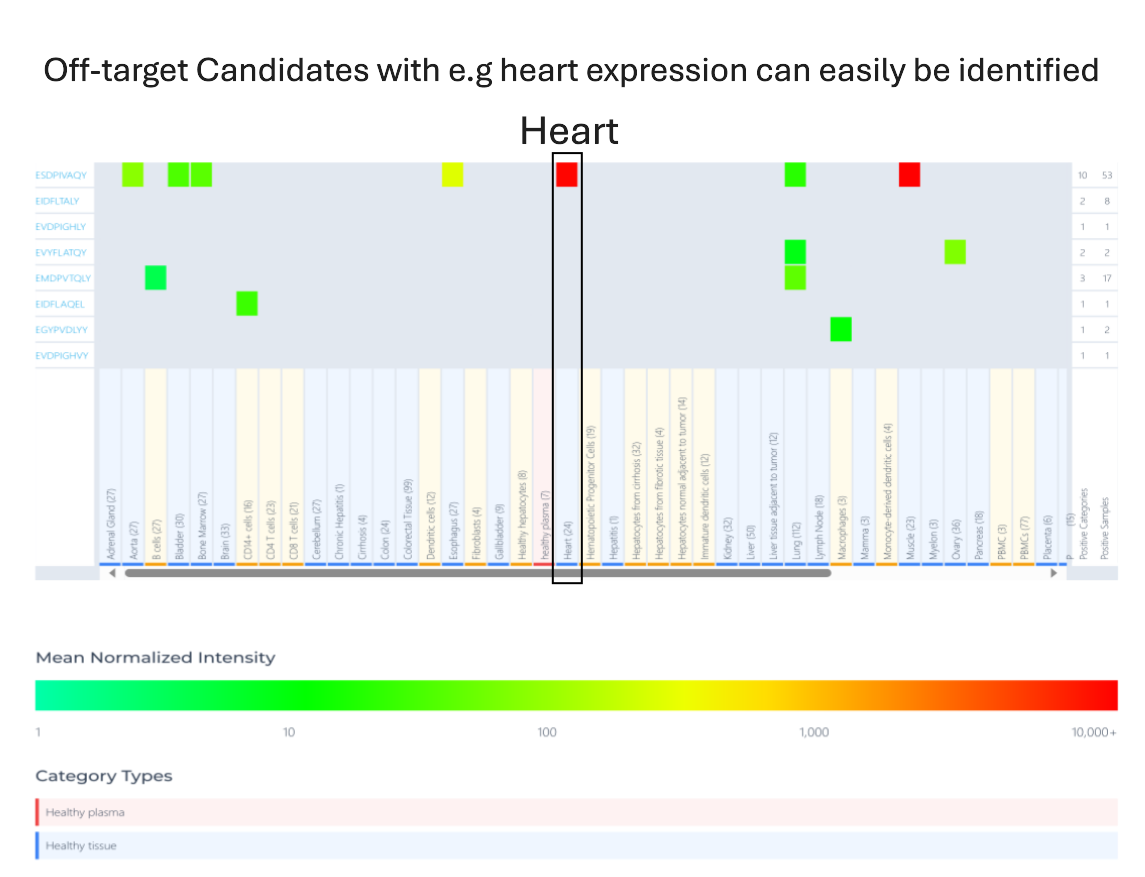Screen dimensions: 1145x877
Task: Select the yellow Esophagus cell in ESDPIVAQY row
Action: tap(452, 175)
